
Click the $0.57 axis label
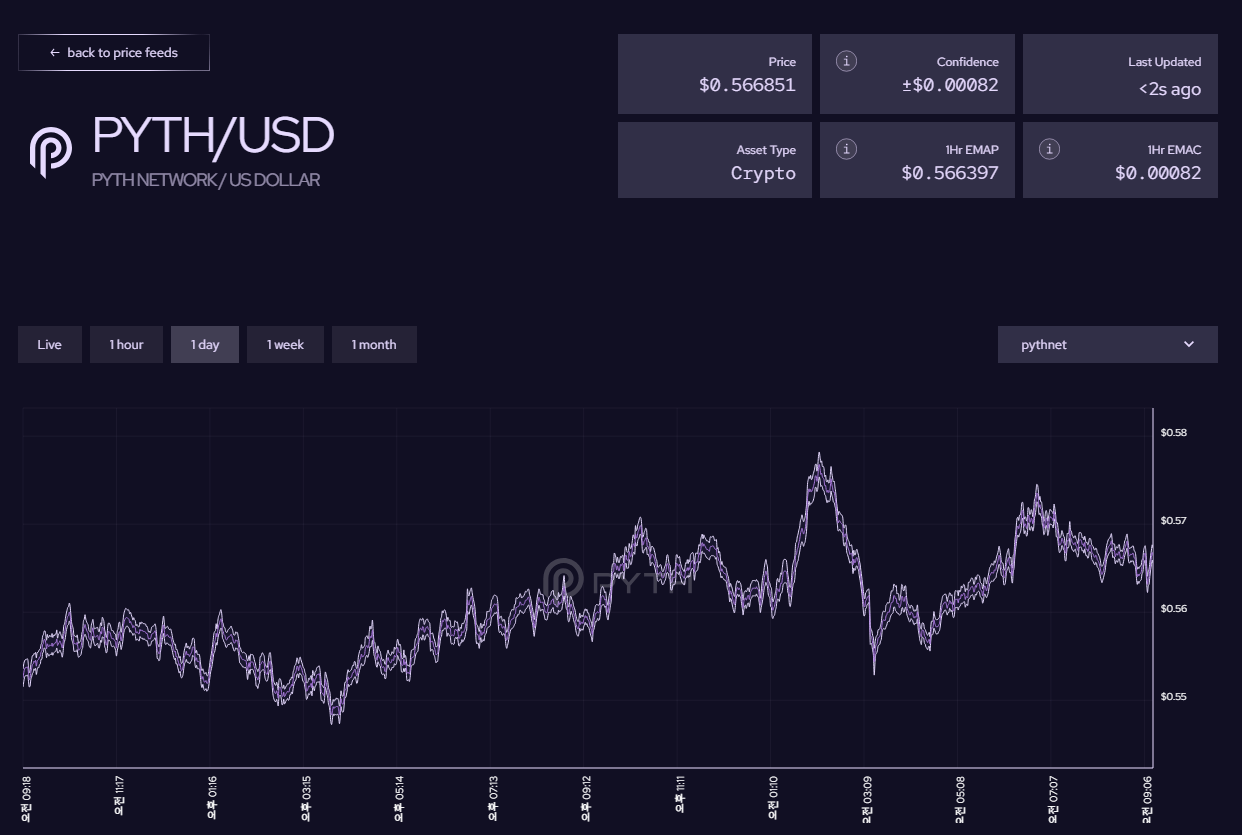coord(1173,520)
